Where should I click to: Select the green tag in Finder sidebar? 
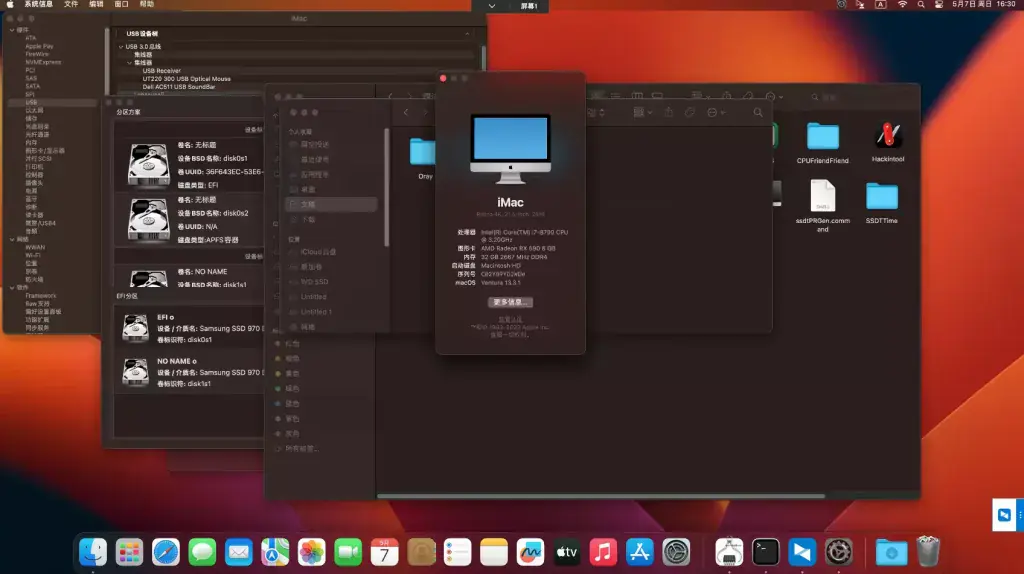point(287,389)
